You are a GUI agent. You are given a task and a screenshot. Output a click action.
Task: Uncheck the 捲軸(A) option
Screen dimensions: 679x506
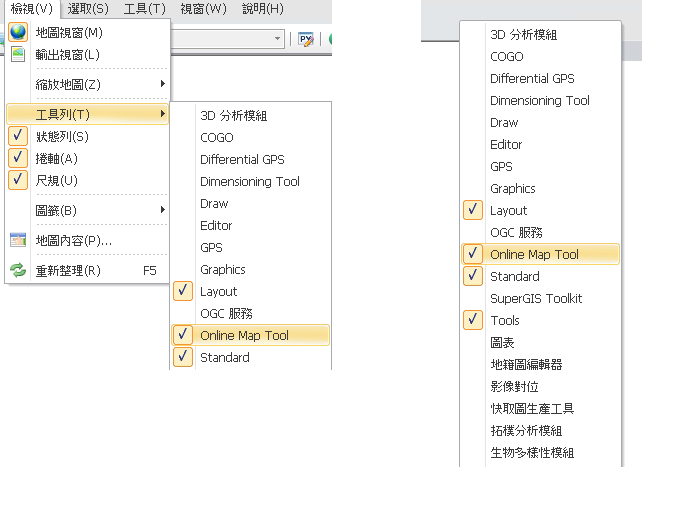(x=18, y=158)
